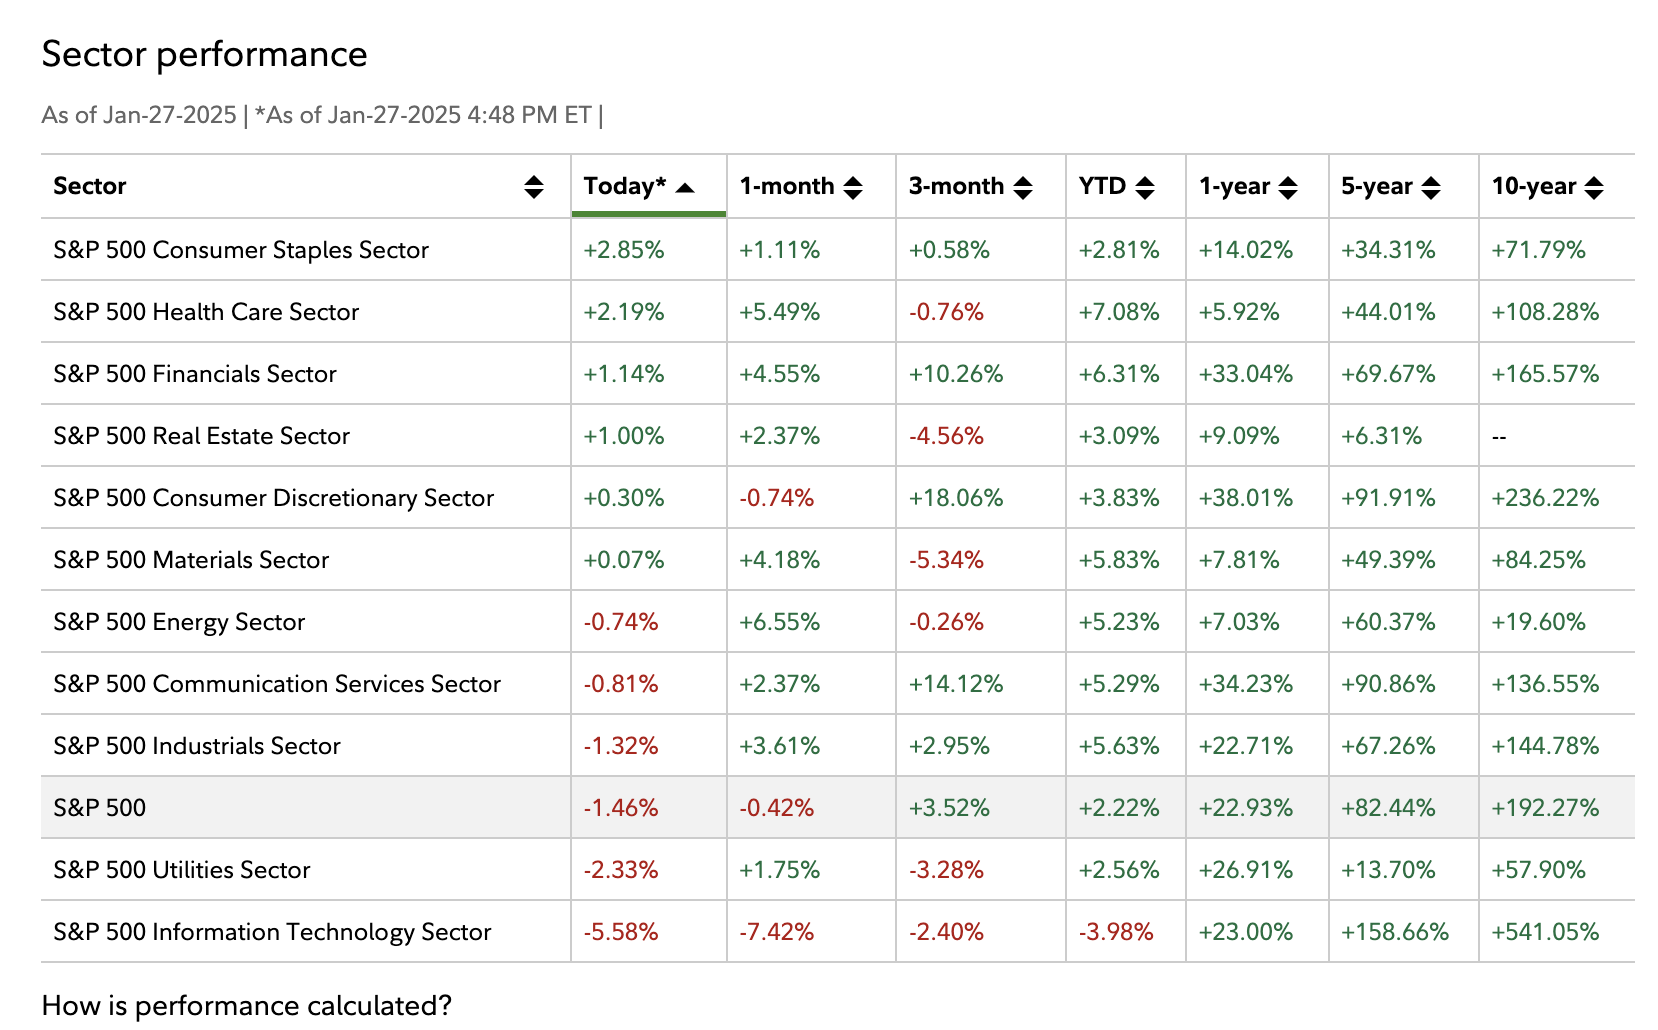Click the 10-year column sort arrows
Screen dimensions: 1658x1030
coord(1594,187)
